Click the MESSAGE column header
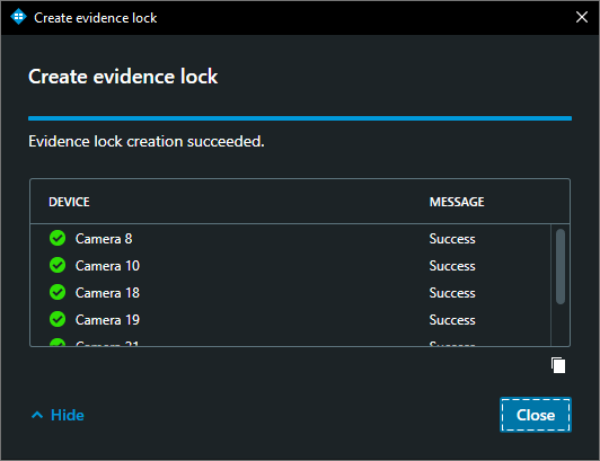 tap(456, 202)
